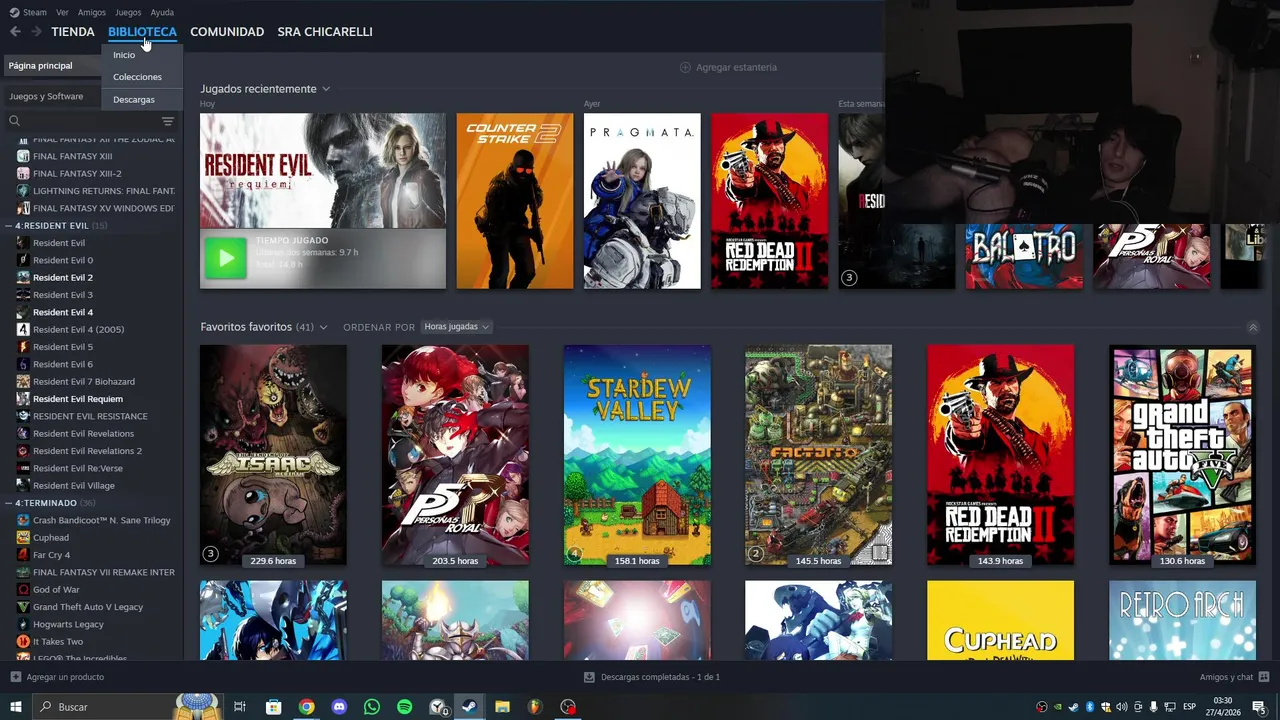Click Agregar estantería
Screen dimensions: 1280x720
[736, 67]
